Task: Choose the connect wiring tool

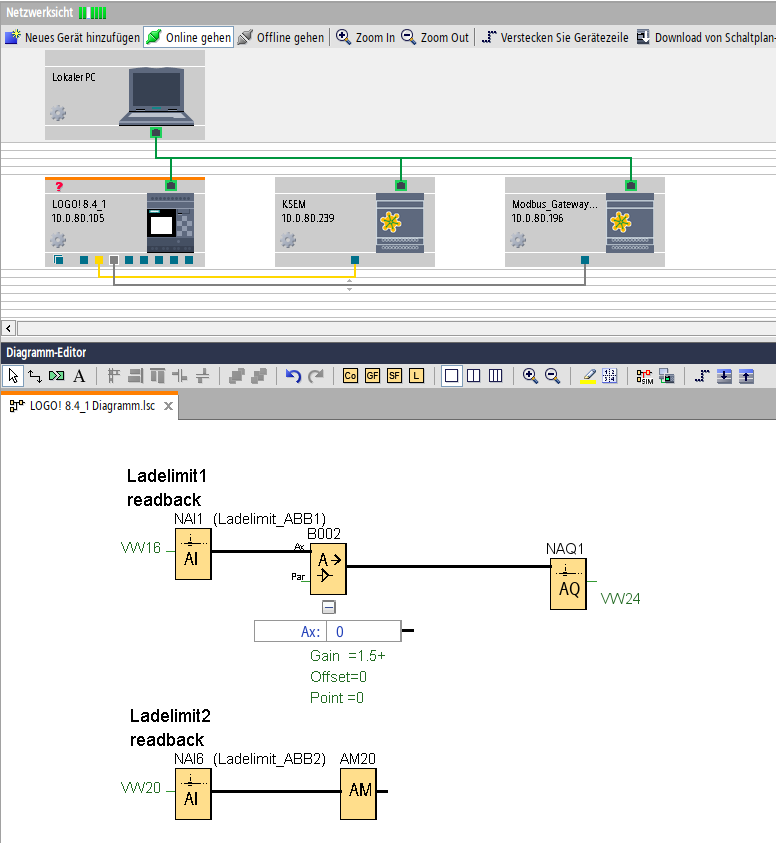Action: [35, 376]
